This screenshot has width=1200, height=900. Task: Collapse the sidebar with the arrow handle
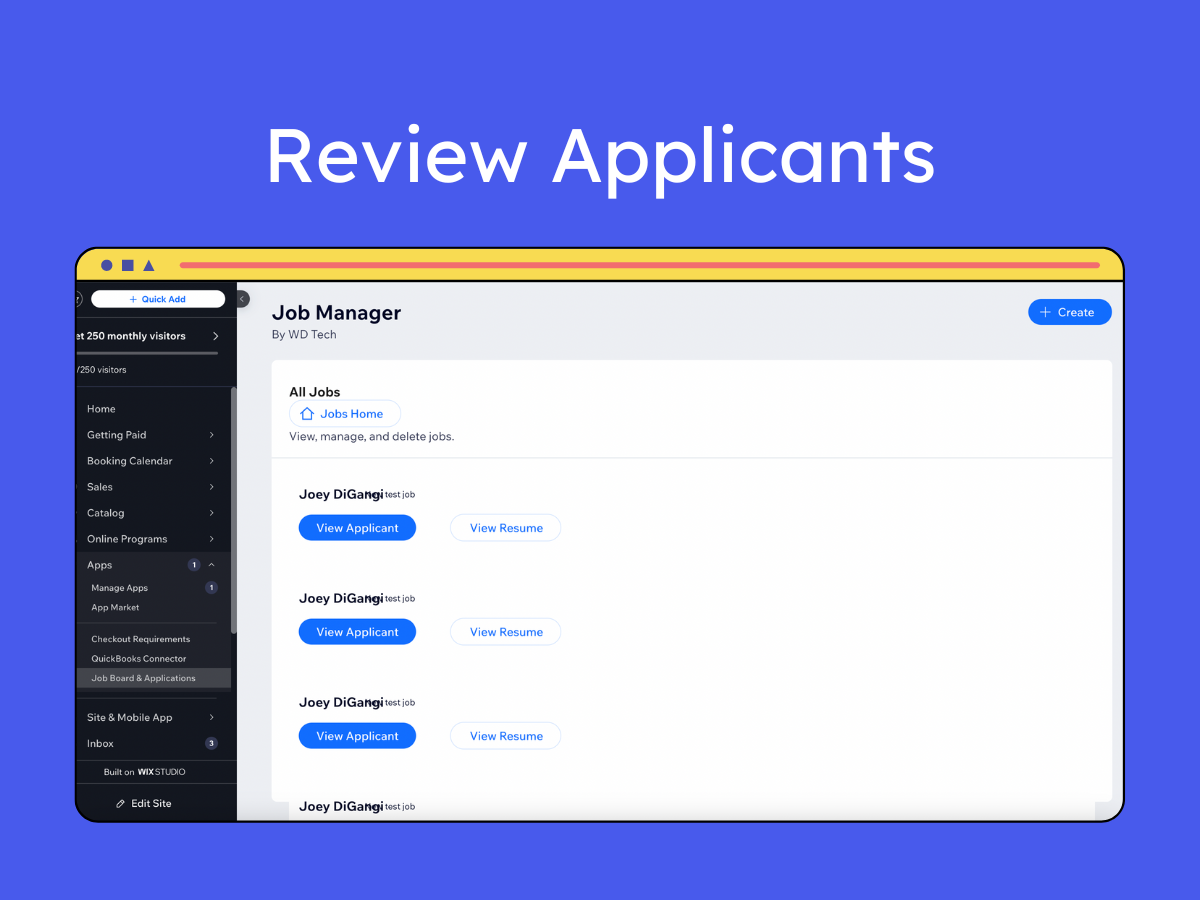click(242, 298)
